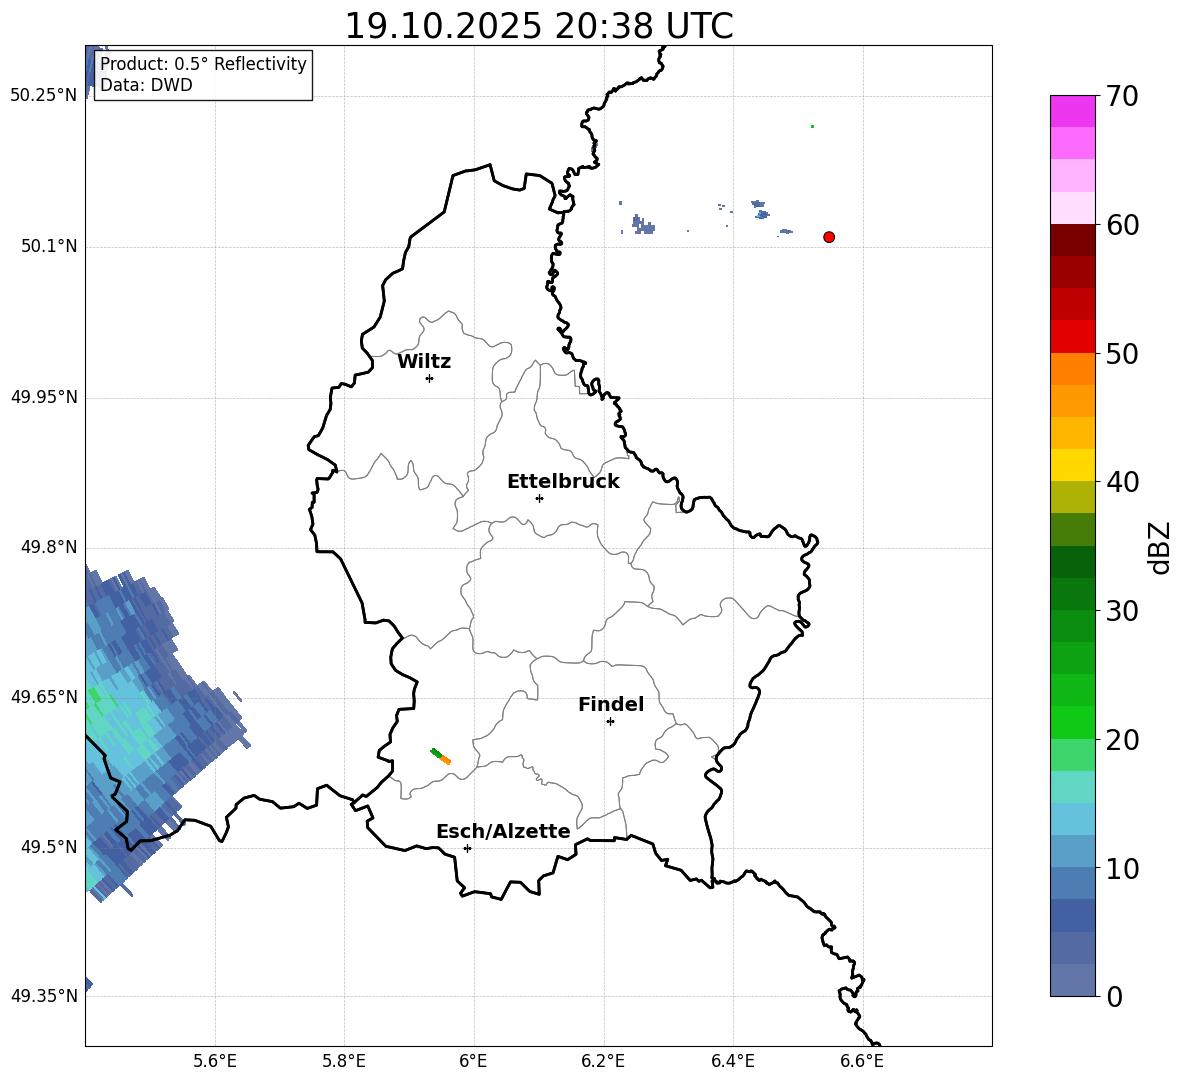Click the red dot marker near 50.1°N

[x=829, y=237]
